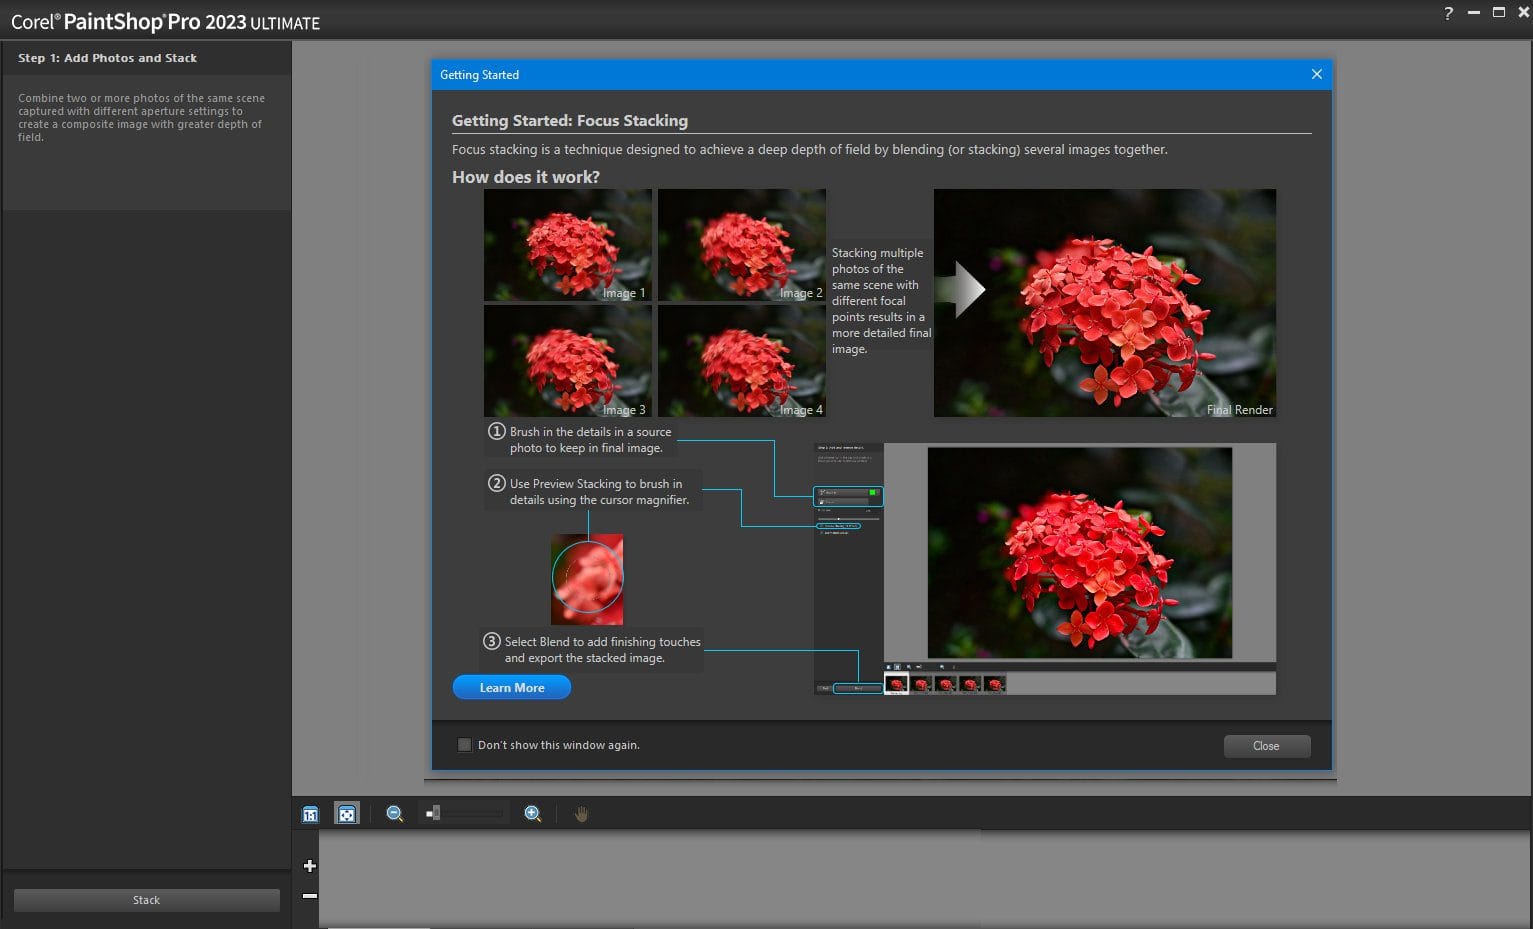Image resolution: width=1533 pixels, height=929 pixels.
Task: Dismiss Getting Started with the X icon
Action: (1316, 74)
